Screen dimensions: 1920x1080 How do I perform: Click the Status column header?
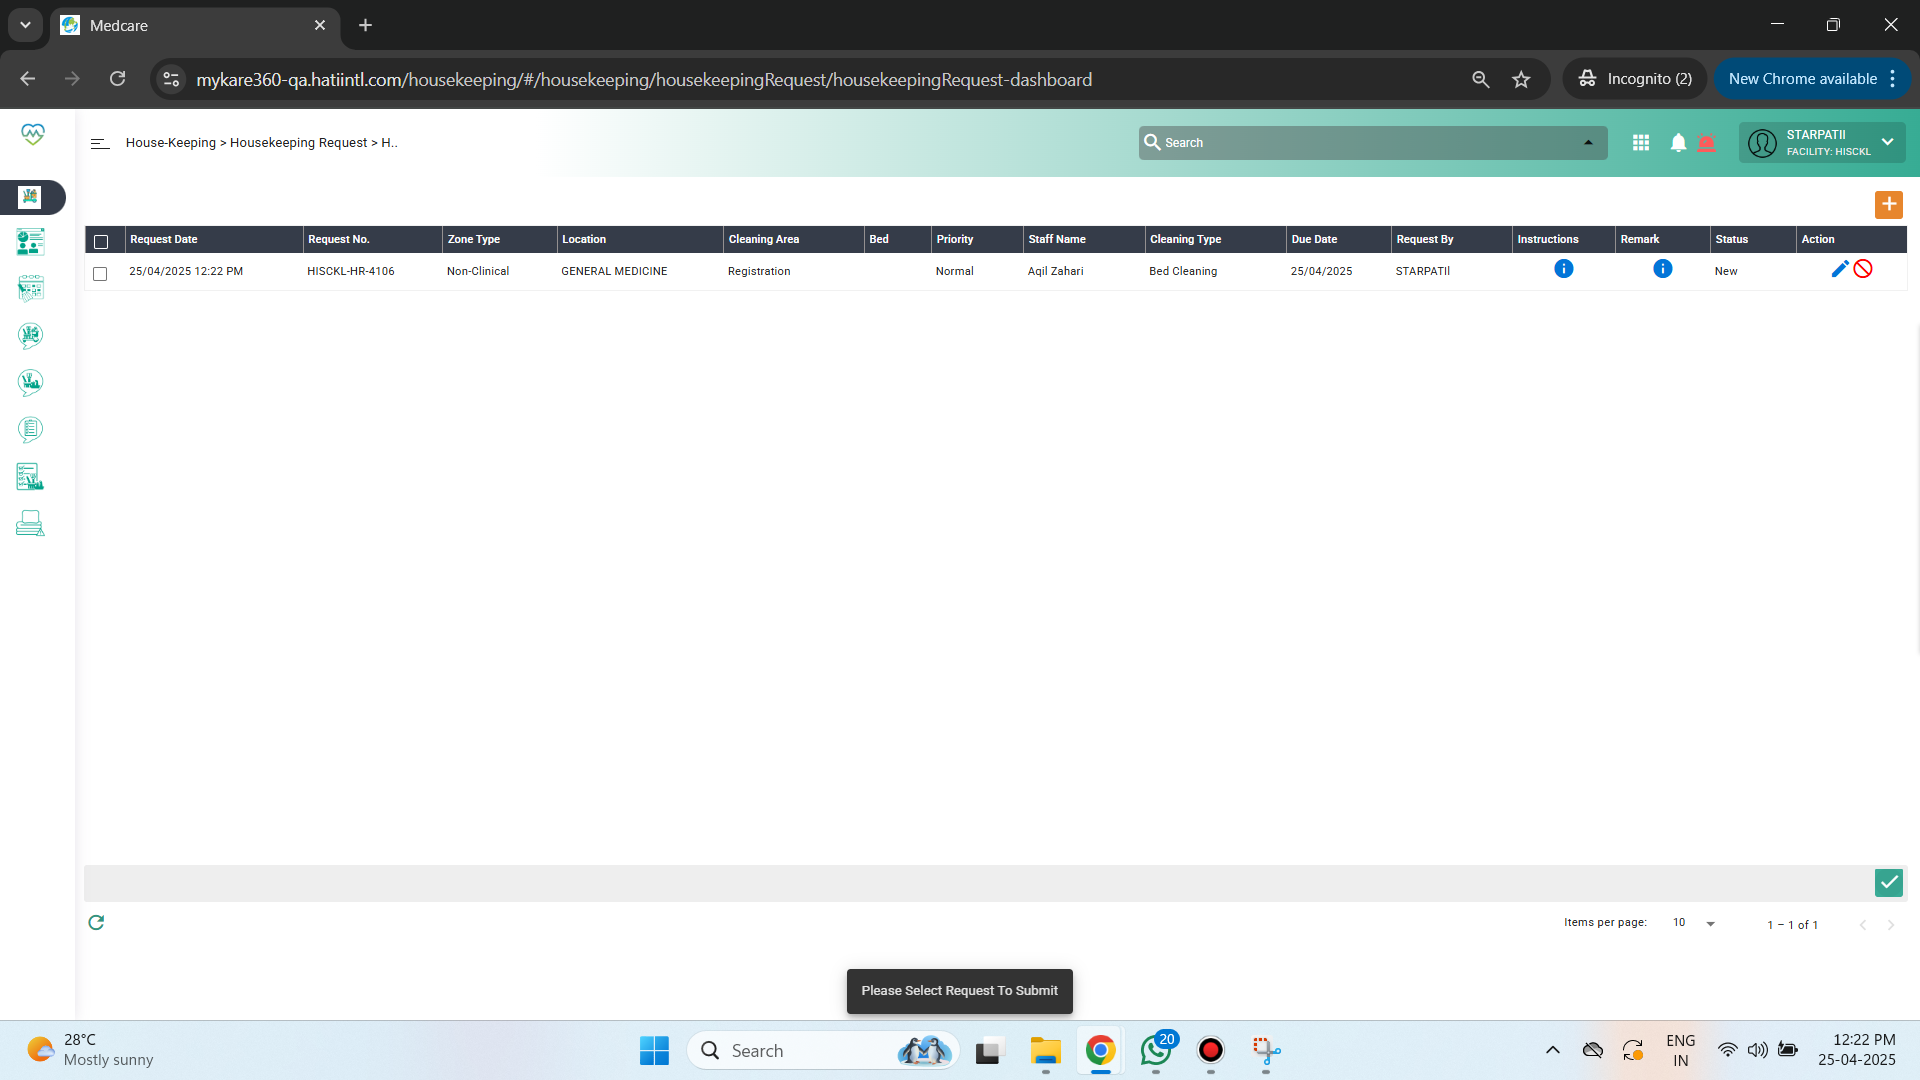[x=1731, y=240]
